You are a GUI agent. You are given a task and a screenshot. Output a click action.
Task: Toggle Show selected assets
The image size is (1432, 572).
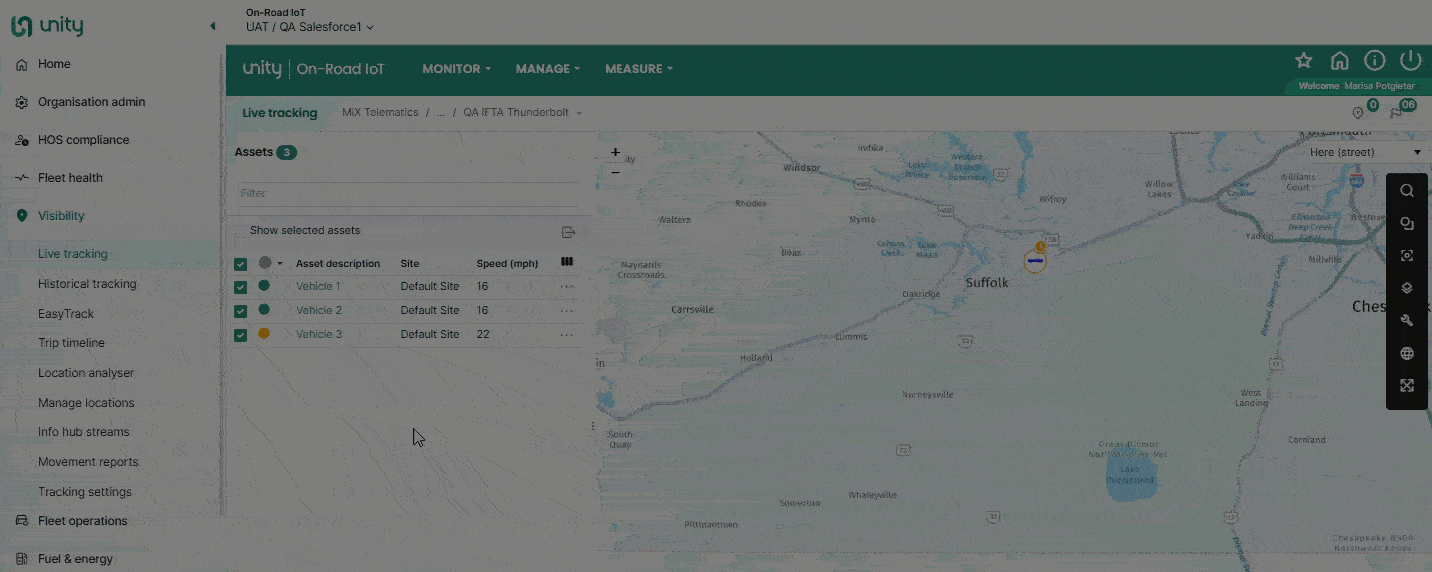(x=305, y=231)
